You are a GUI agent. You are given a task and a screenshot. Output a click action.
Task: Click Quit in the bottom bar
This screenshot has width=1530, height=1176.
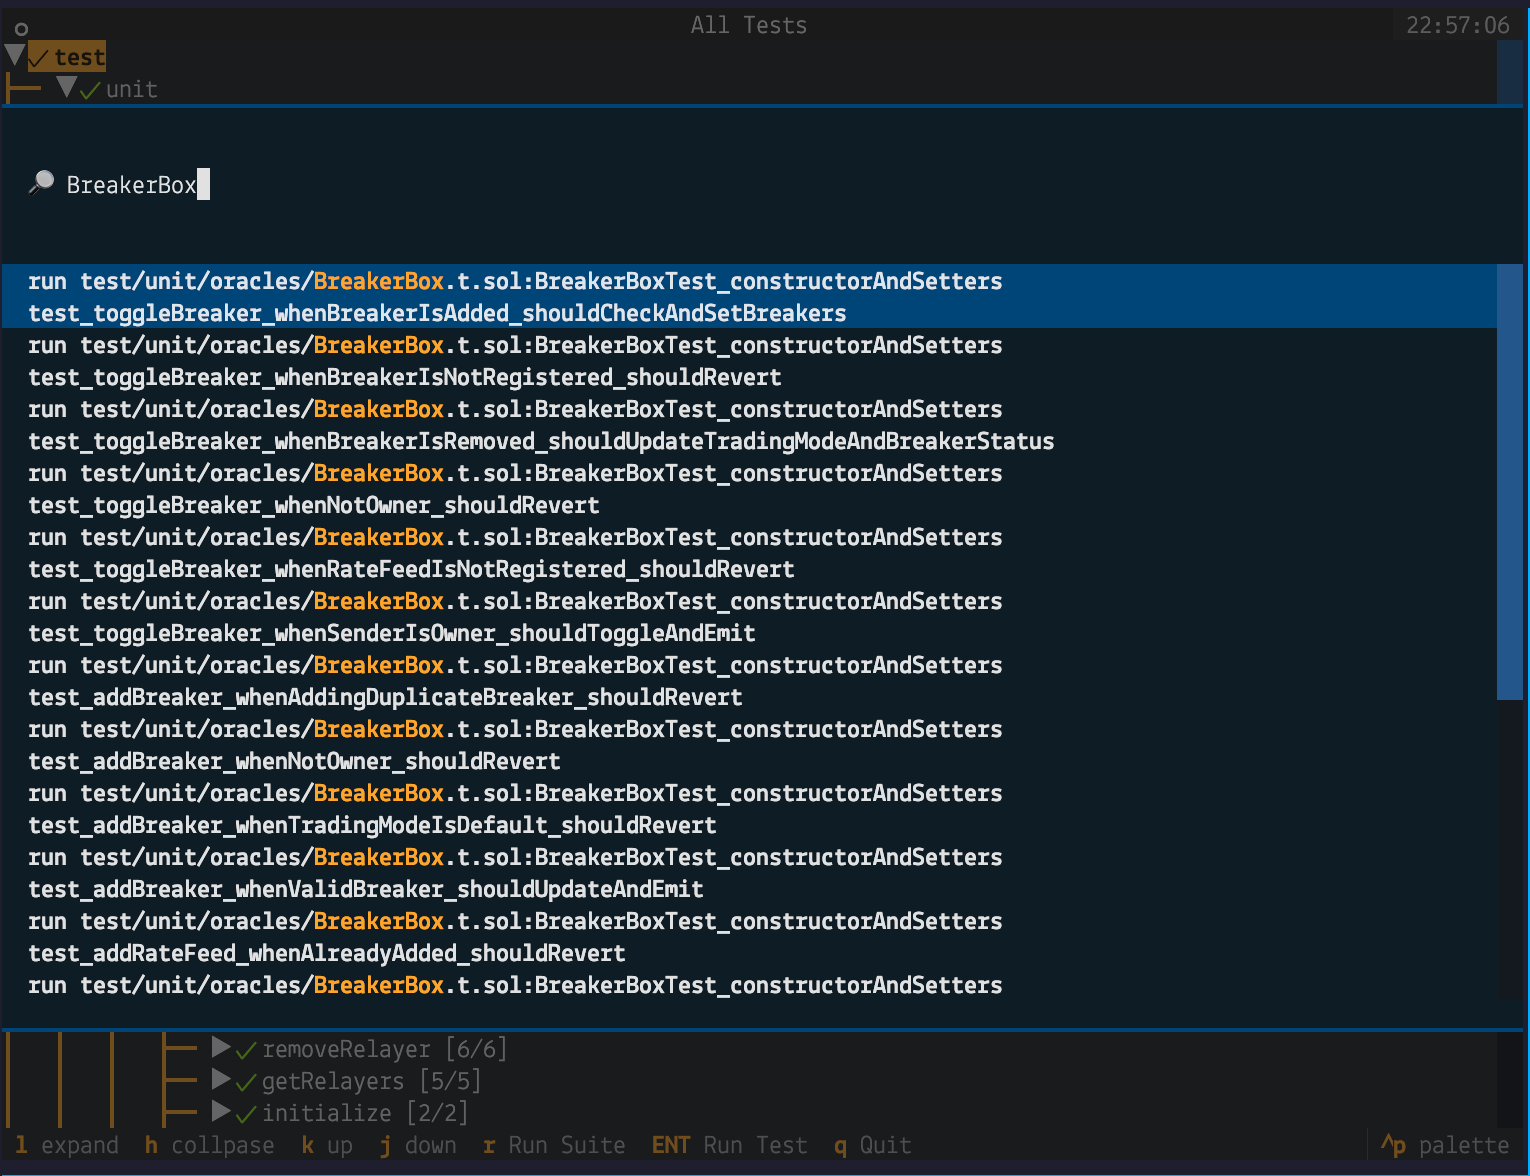(x=886, y=1145)
